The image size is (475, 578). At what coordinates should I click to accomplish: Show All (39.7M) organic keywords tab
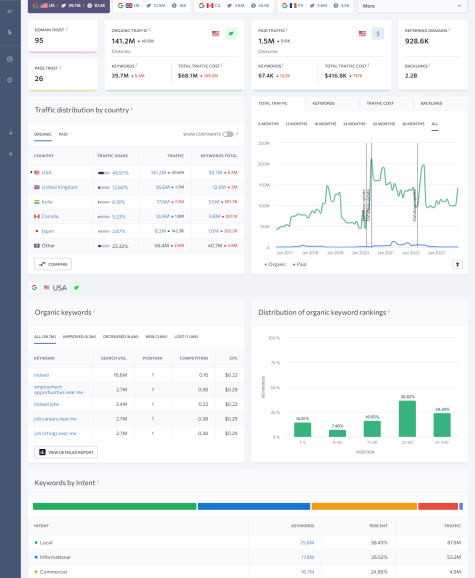click(x=45, y=337)
